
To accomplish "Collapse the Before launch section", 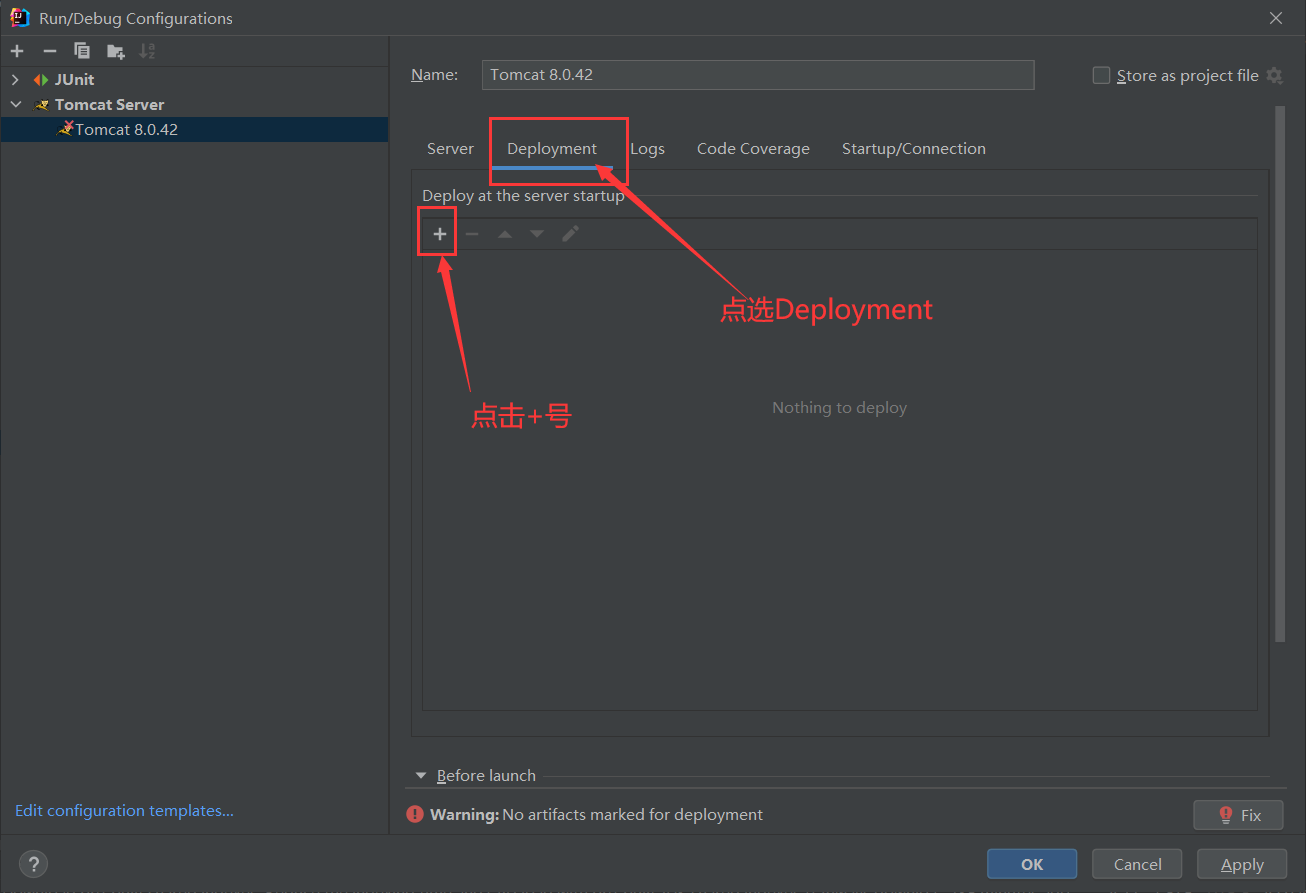I will pyautogui.click(x=422, y=776).
